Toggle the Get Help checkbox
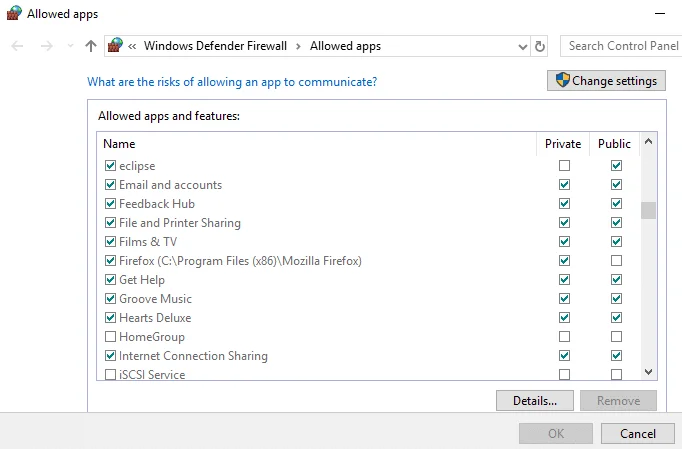 click(x=110, y=279)
